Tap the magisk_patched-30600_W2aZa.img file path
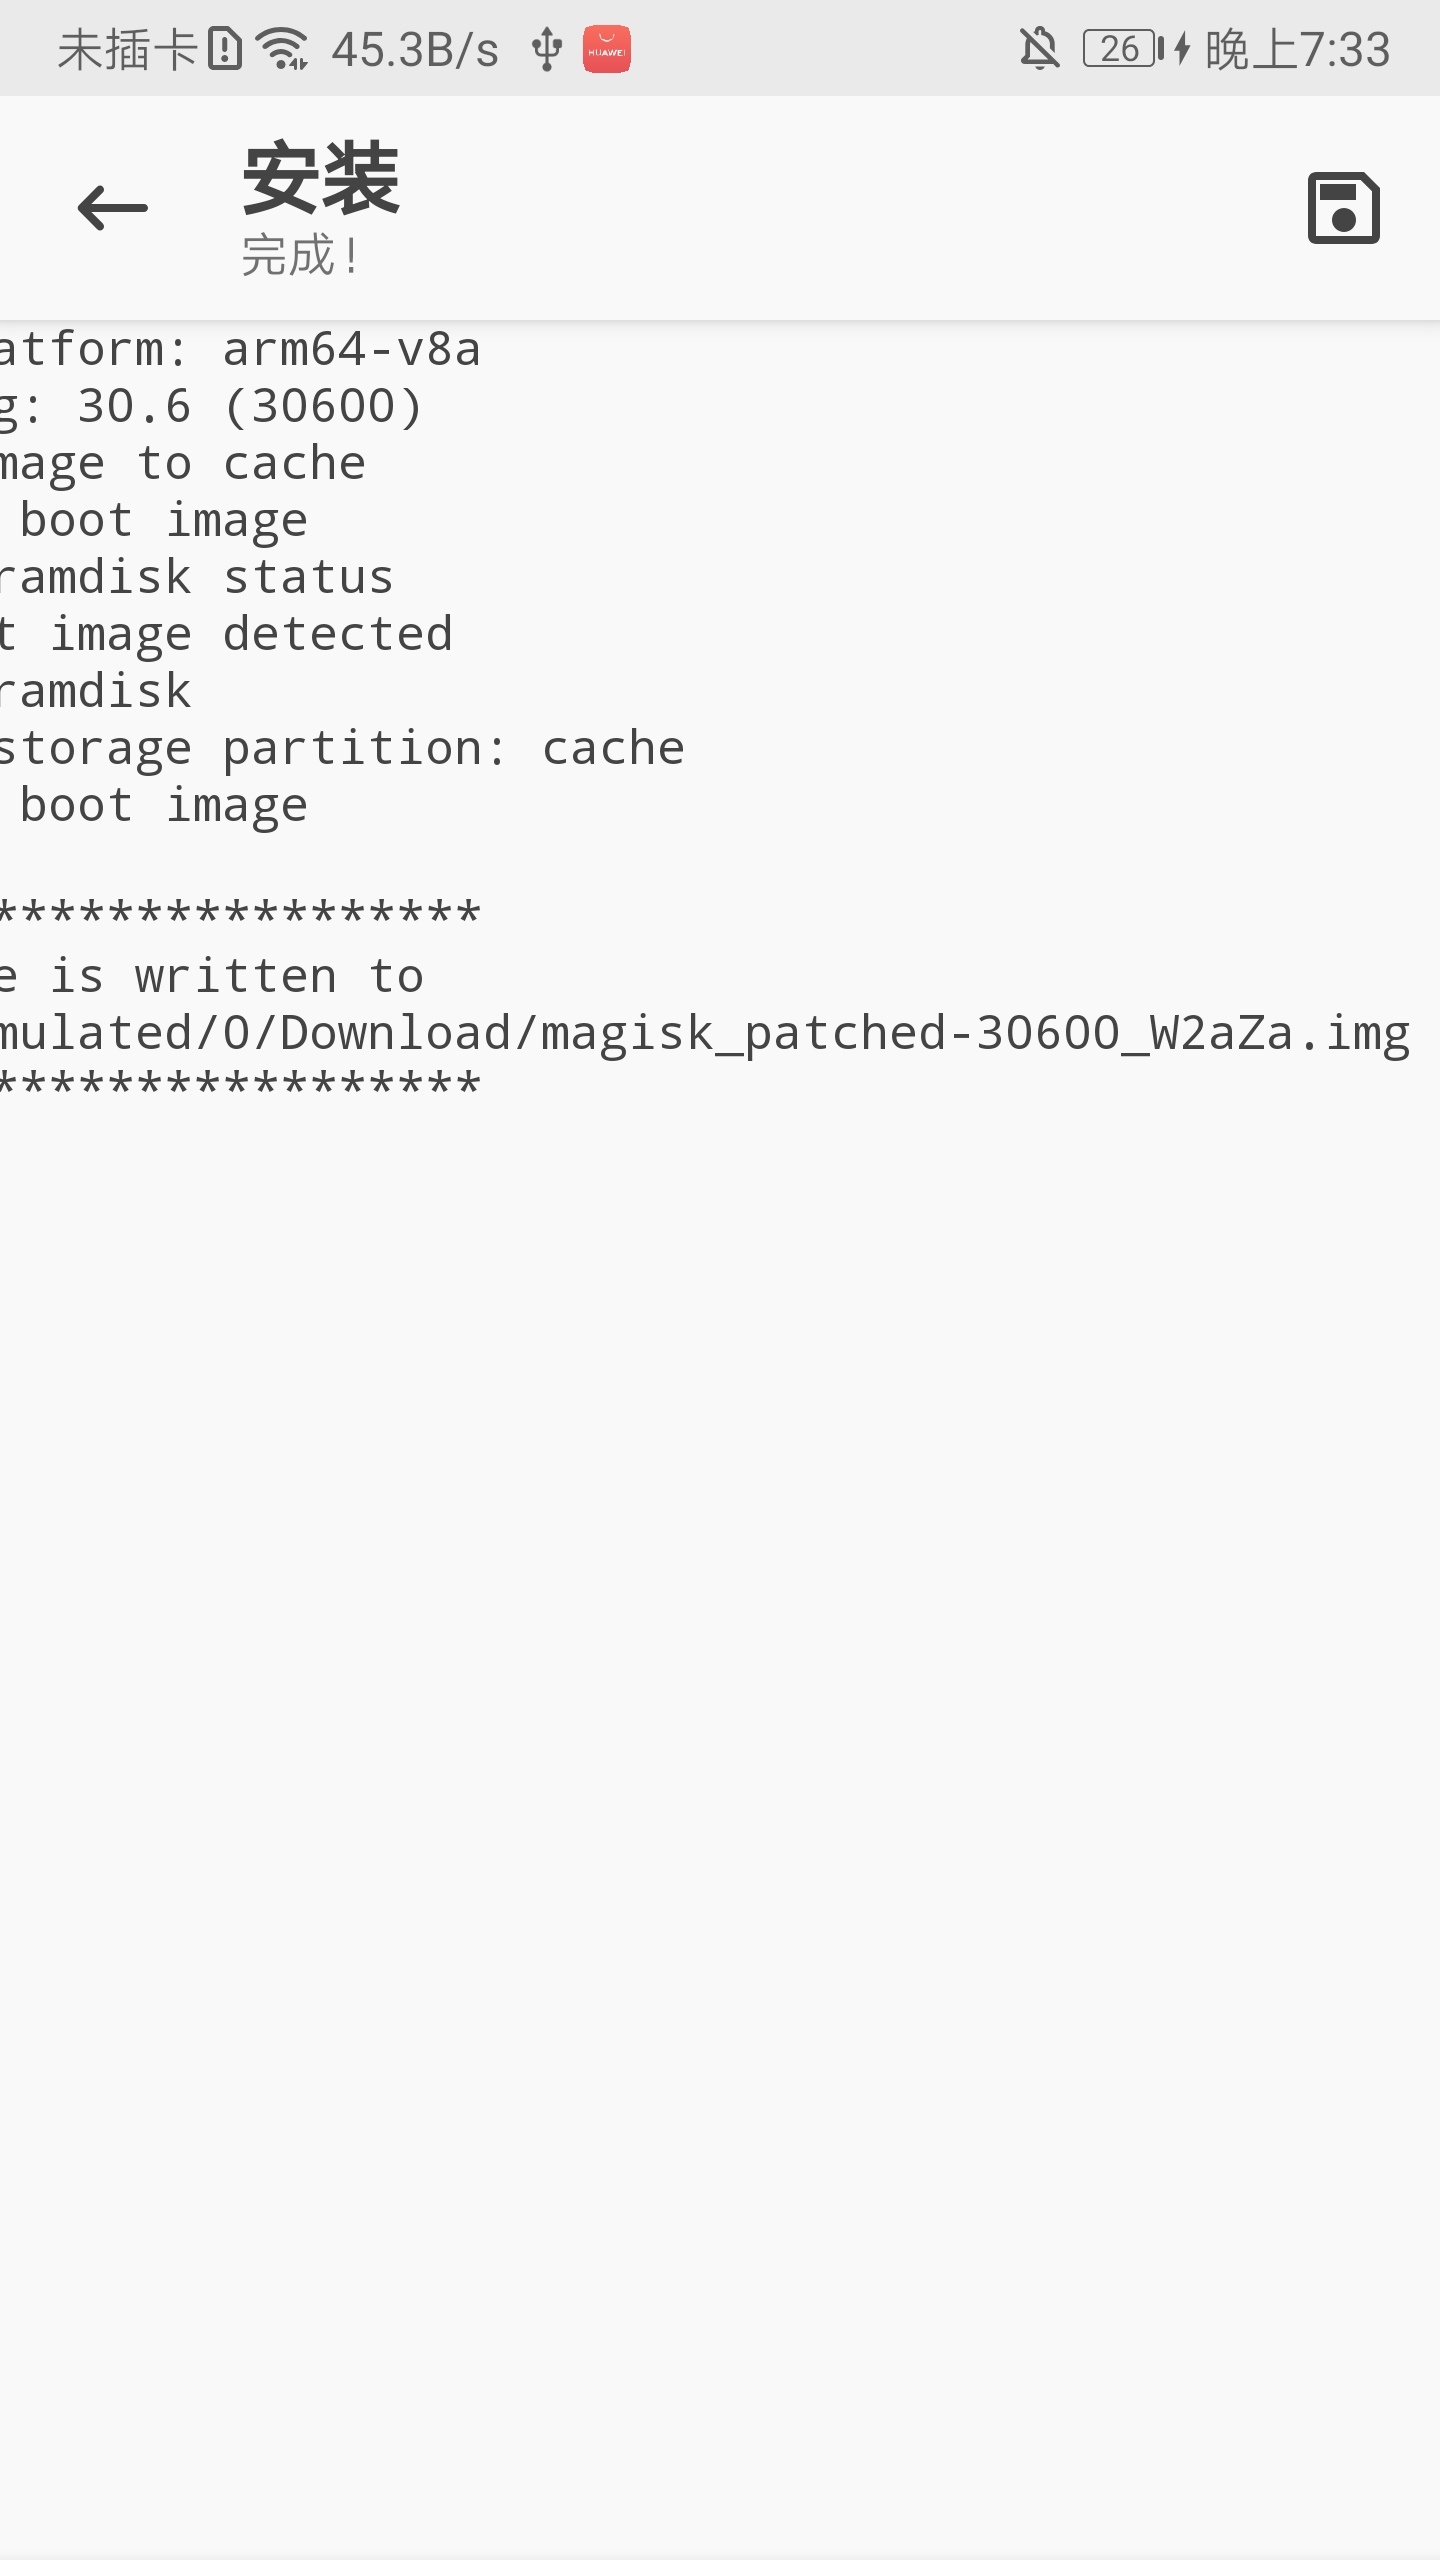Image resolution: width=1440 pixels, height=2560 pixels. 704,1033
